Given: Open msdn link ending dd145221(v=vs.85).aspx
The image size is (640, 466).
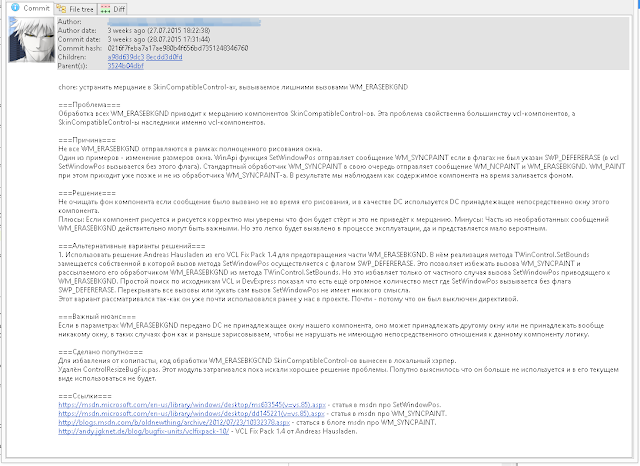Looking at the screenshot, I should click(x=191, y=414).
